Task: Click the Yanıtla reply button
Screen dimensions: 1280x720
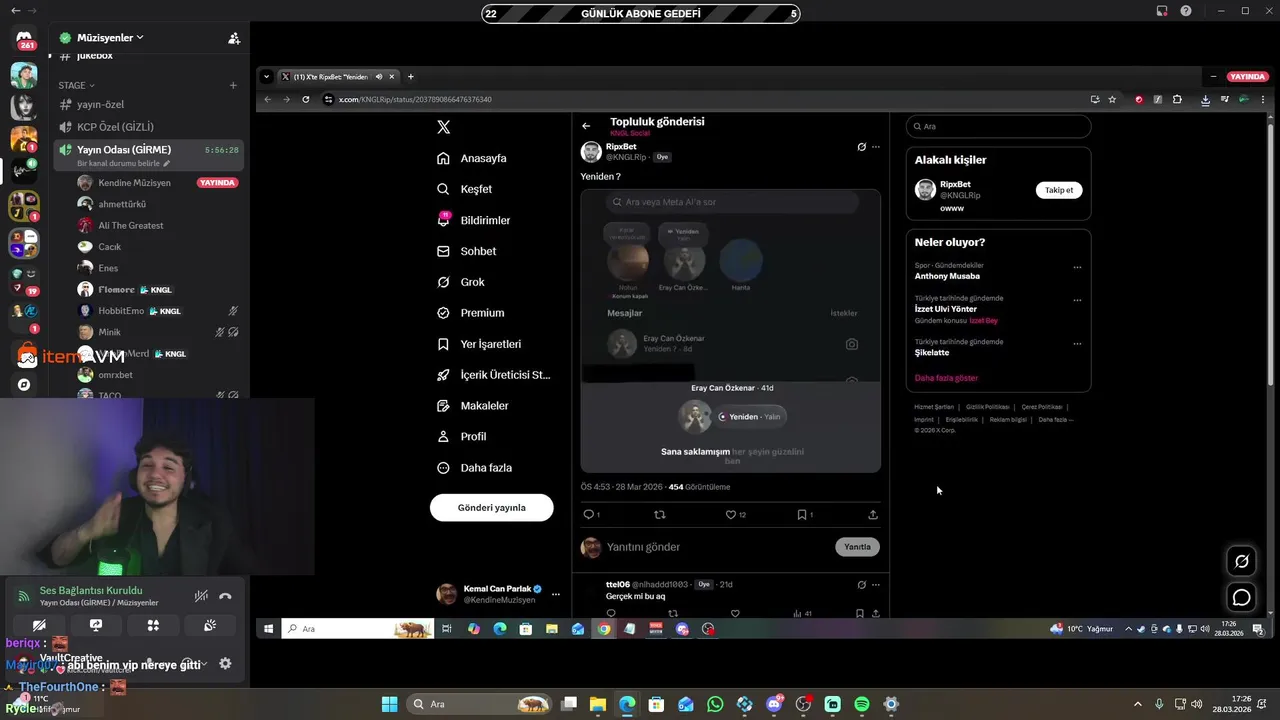Action: tap(857, 547)
